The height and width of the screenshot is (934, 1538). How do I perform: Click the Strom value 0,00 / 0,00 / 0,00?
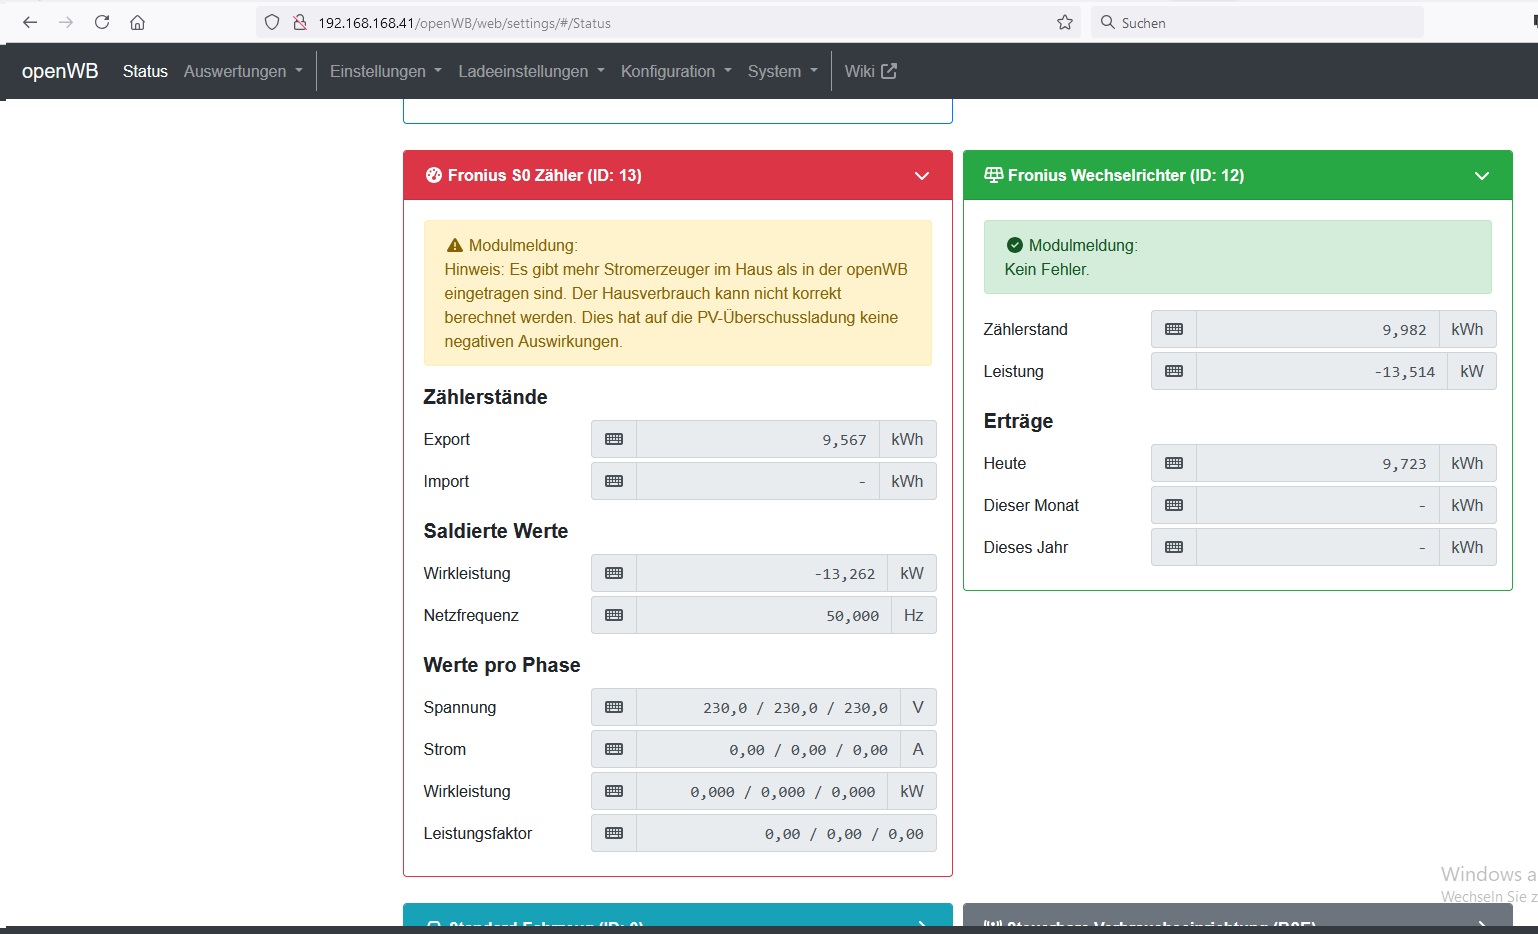click(768, 749)
